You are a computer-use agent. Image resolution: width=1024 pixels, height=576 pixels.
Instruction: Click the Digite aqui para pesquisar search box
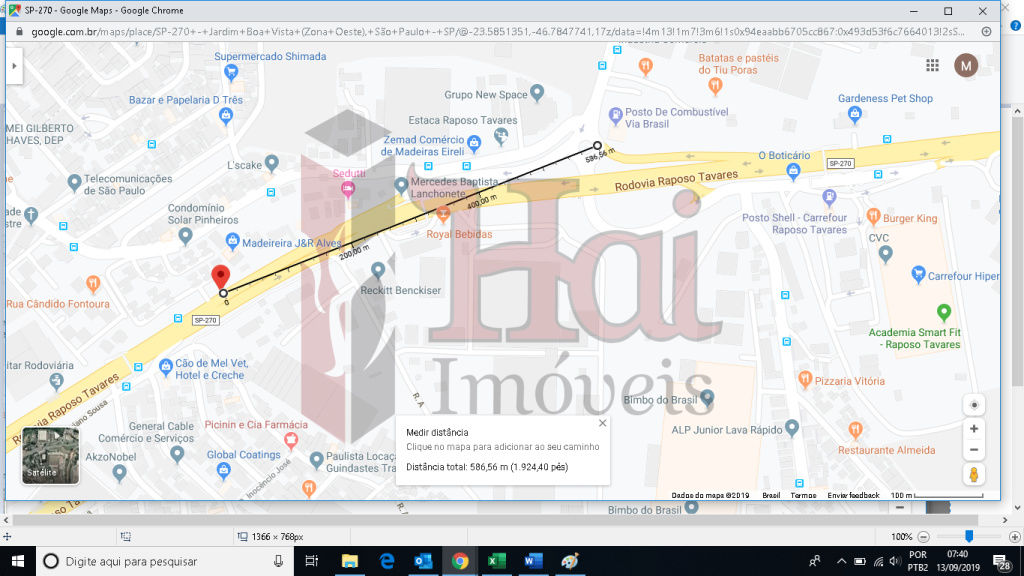point(165,561)
